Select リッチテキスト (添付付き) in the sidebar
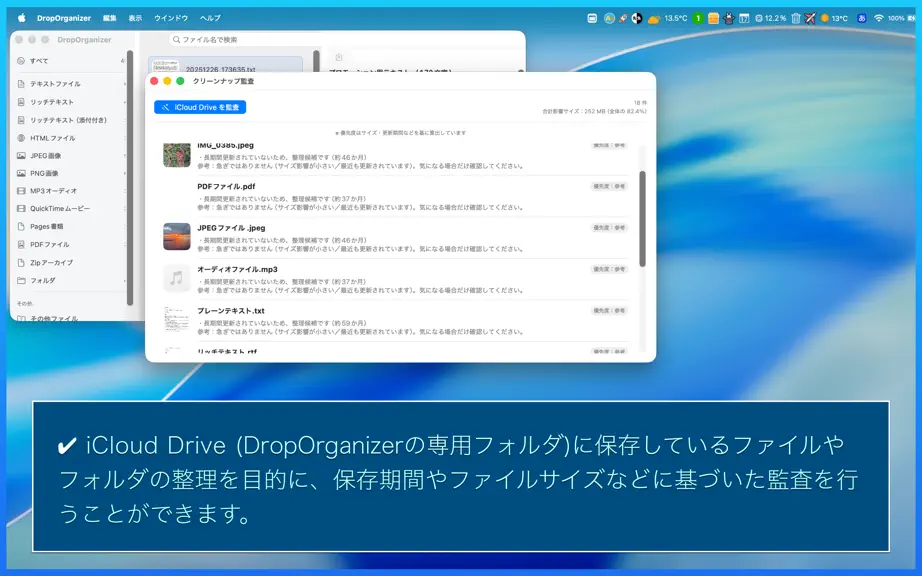 coord(69,120)
